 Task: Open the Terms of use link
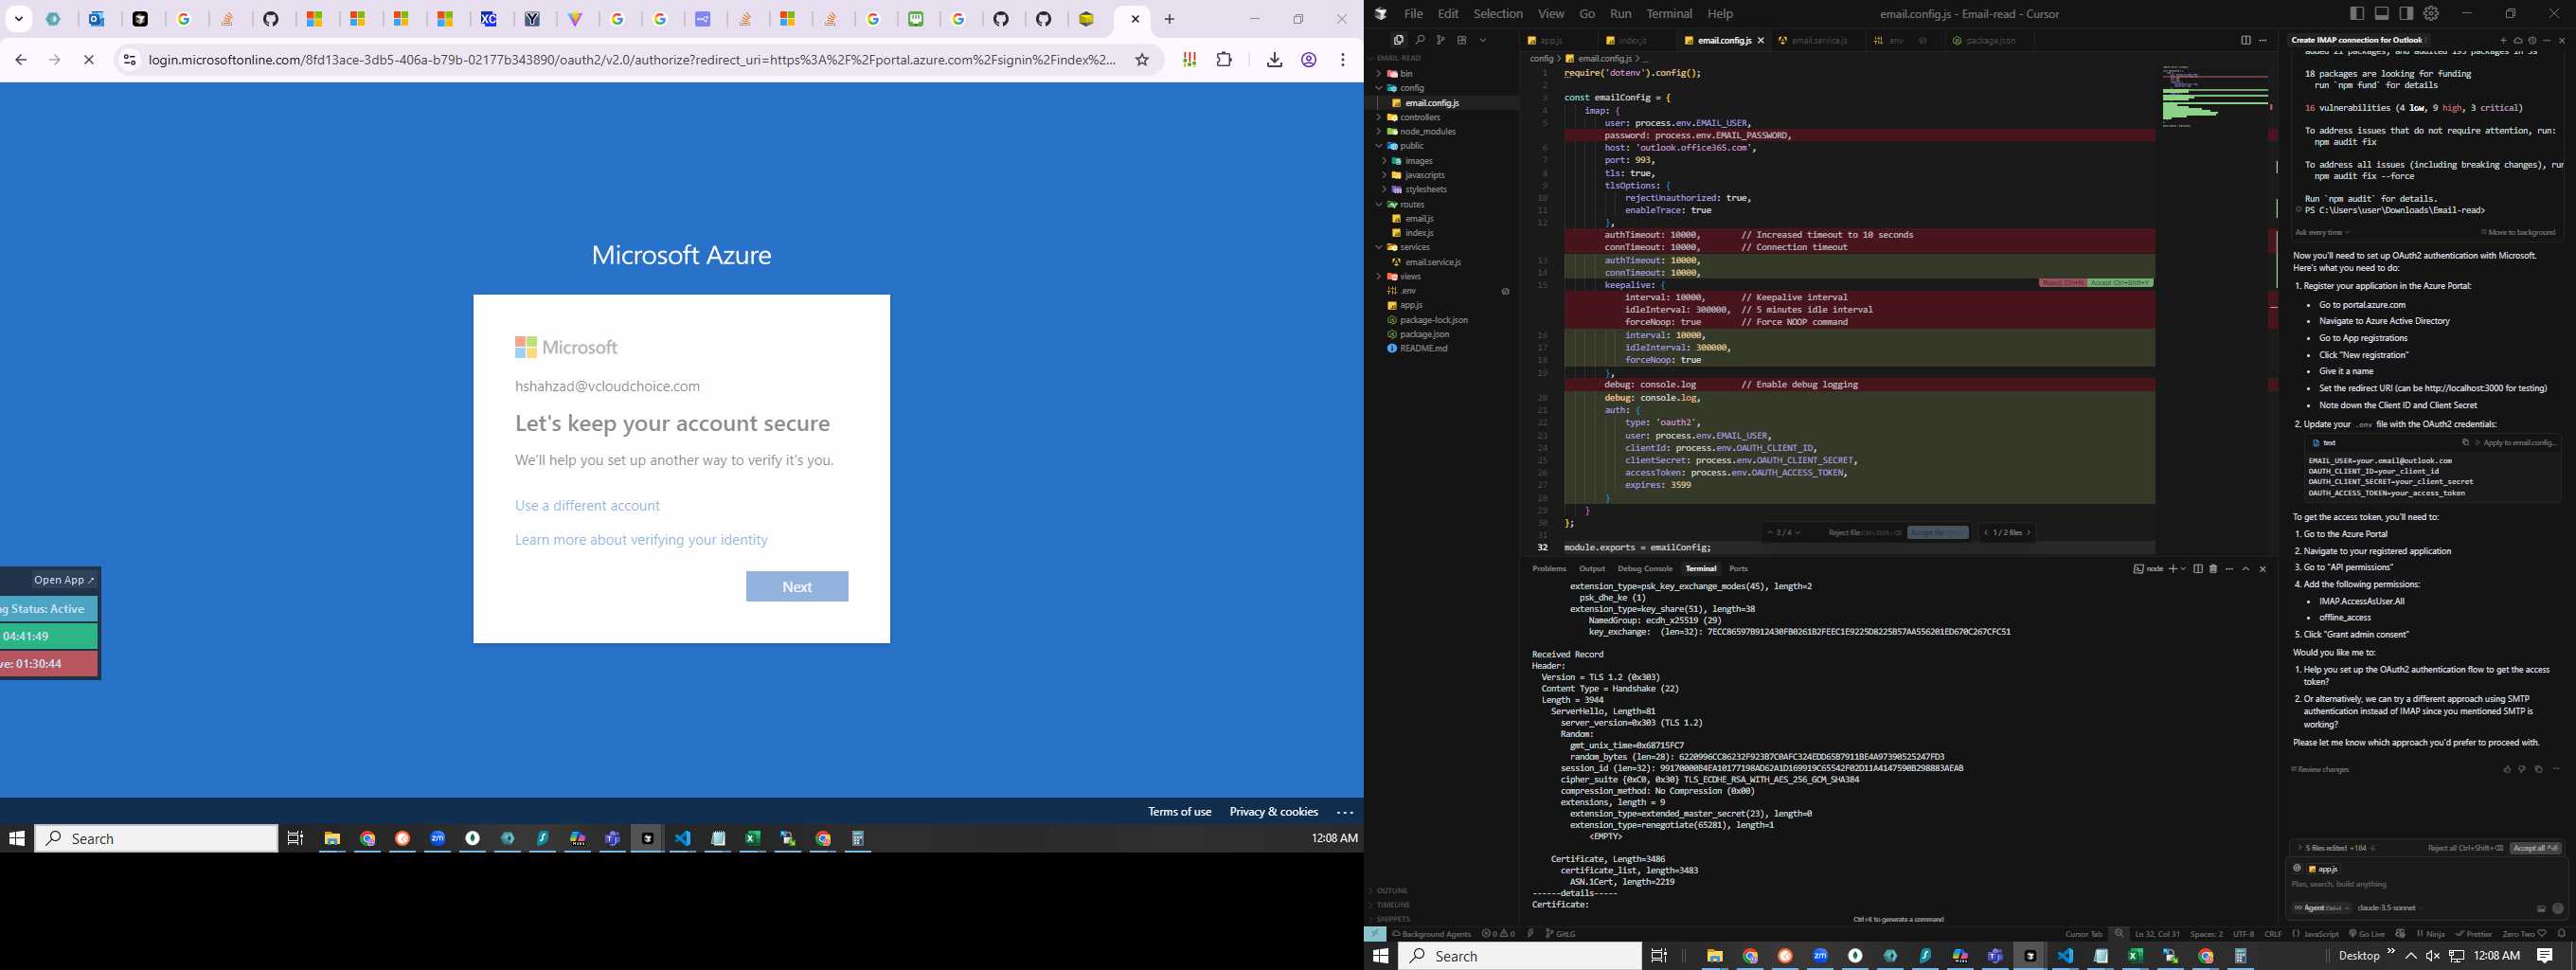1179,812
